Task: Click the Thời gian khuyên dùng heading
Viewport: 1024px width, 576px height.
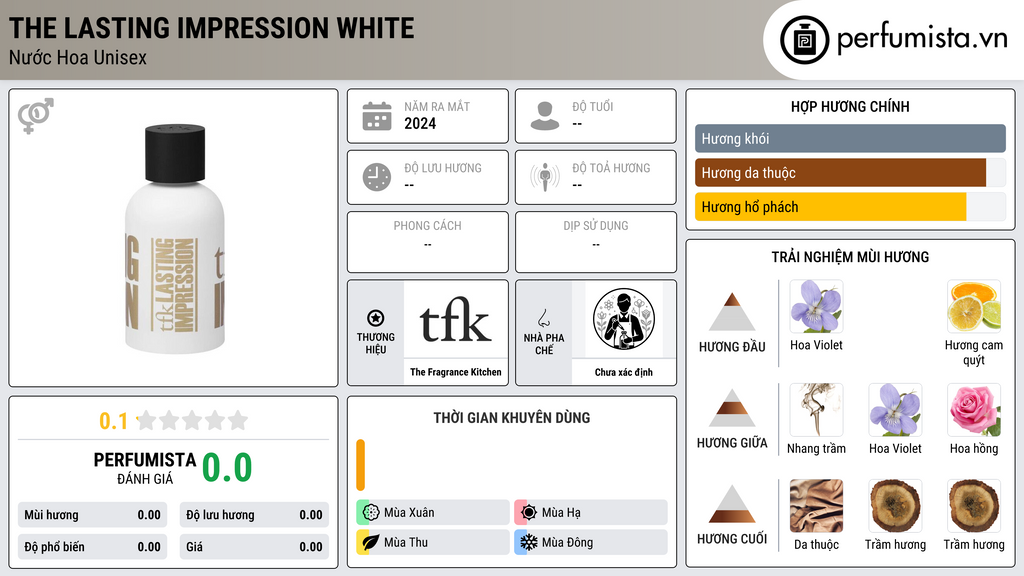Action: 512,417
